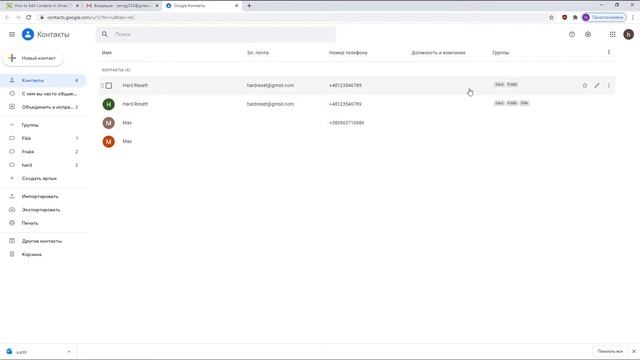Collapse the Группы section
The width and height of the screenshot is (640, 360).
pyautogui.click(x=12, y=125)
